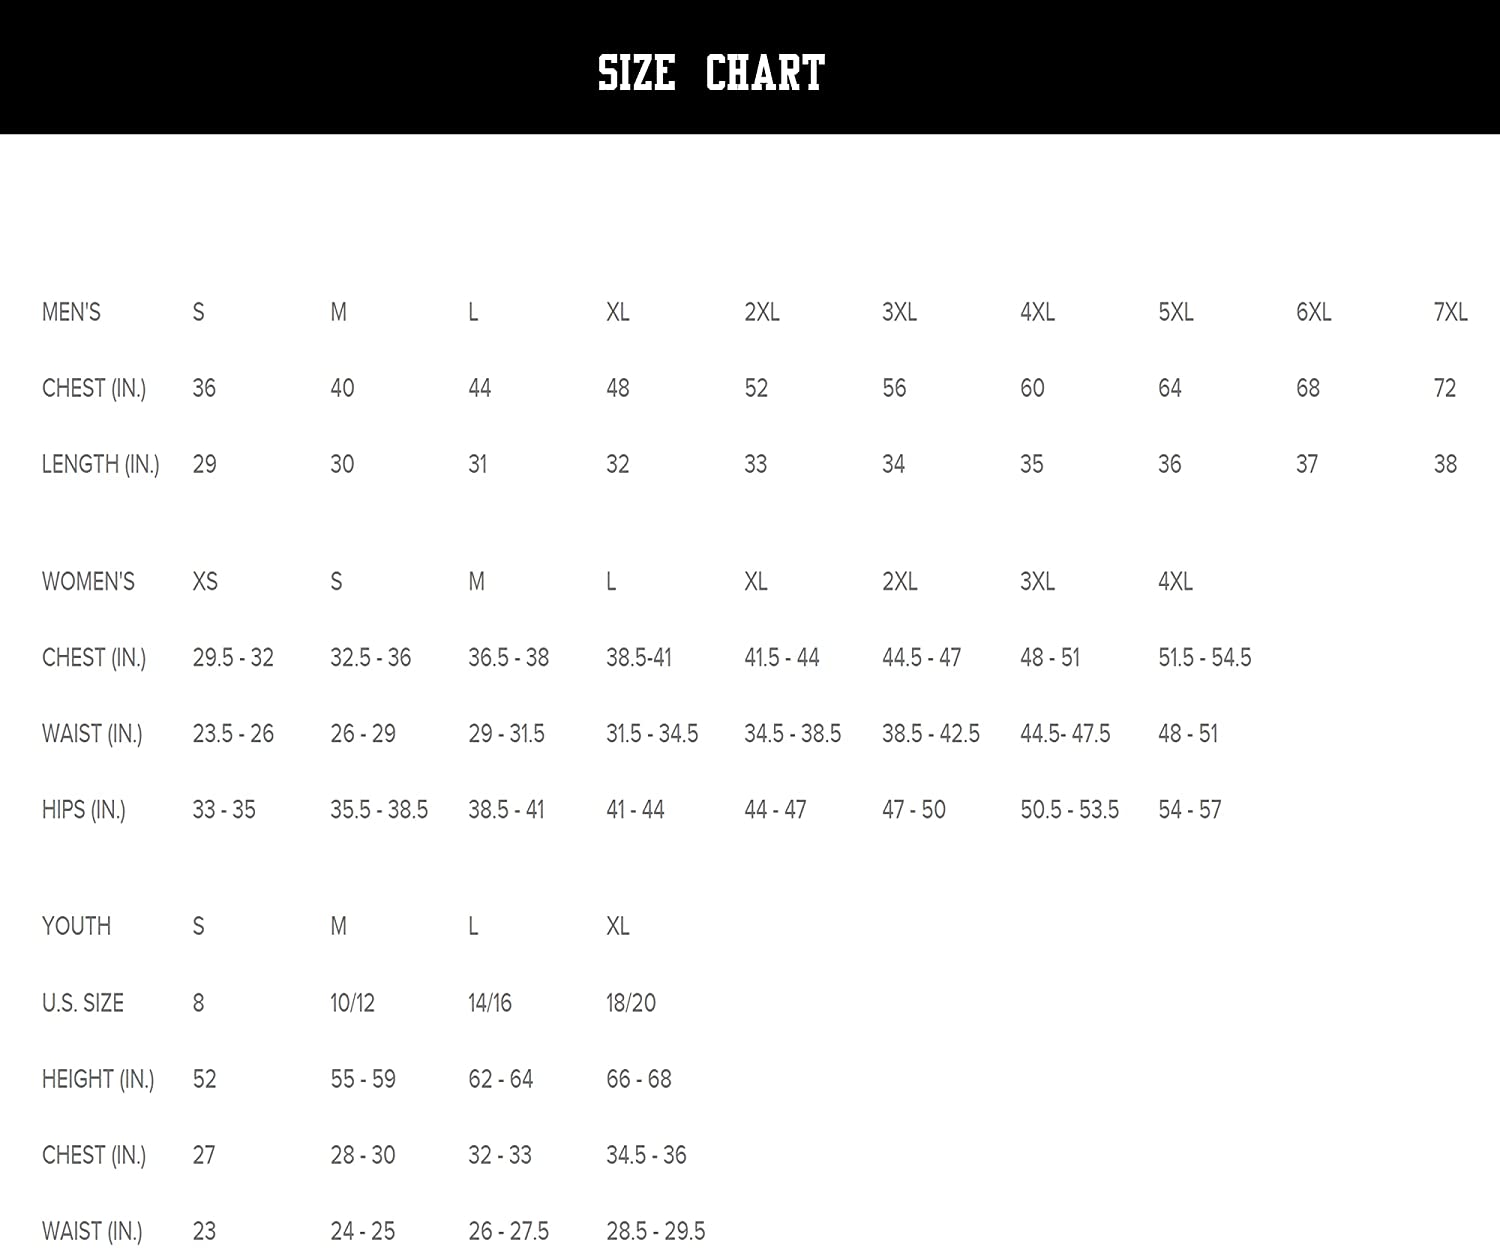The image size is (1500, 1250).
Task: Click women's hips range 50.5 - 53.5
Action: [x=1069, y=809]
